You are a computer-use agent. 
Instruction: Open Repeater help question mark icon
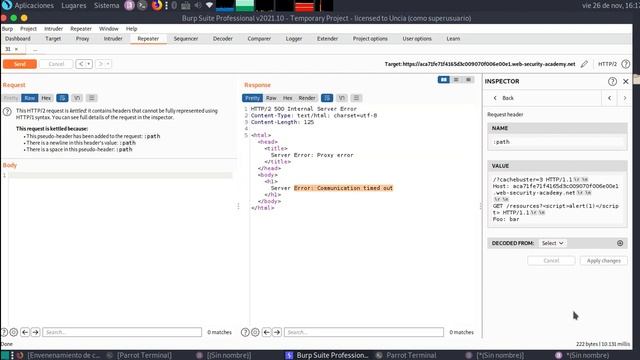626,64
